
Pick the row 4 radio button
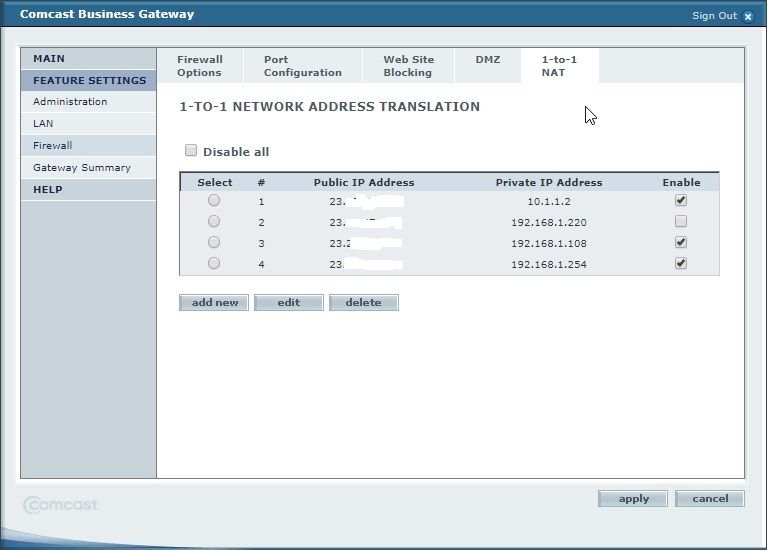(214, 263)
